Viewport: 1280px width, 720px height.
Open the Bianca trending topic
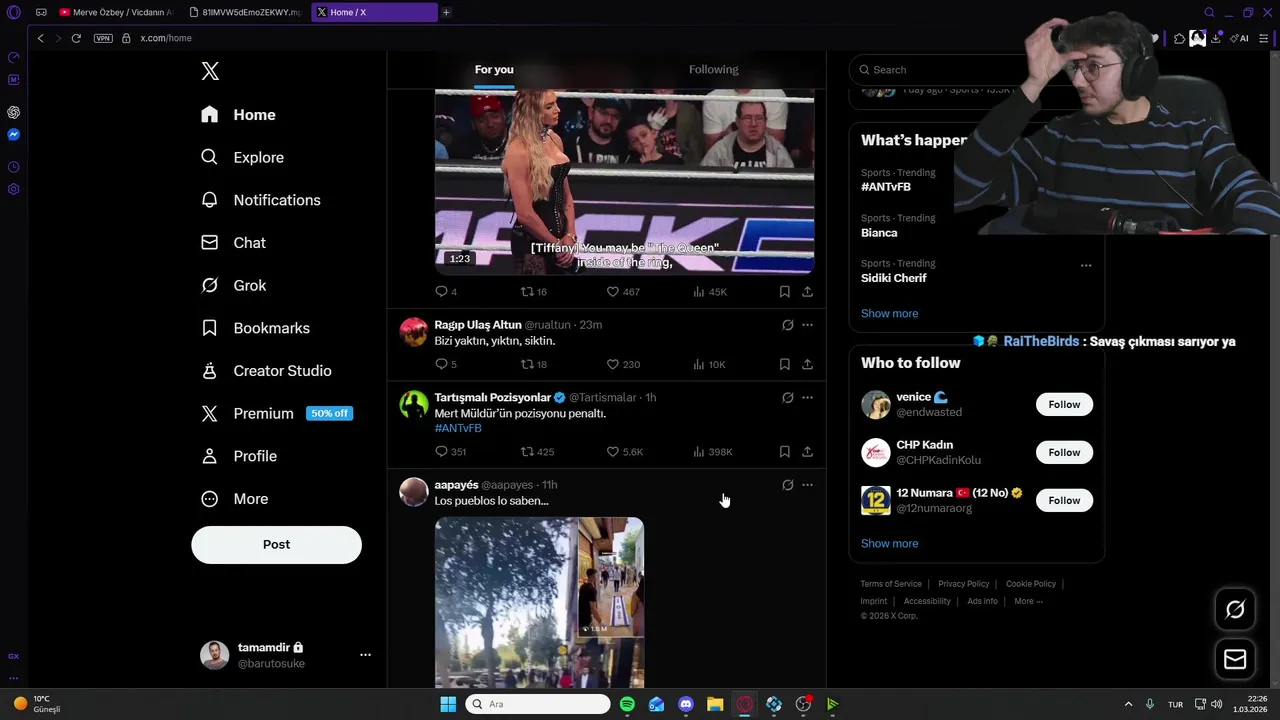[879, 233]
